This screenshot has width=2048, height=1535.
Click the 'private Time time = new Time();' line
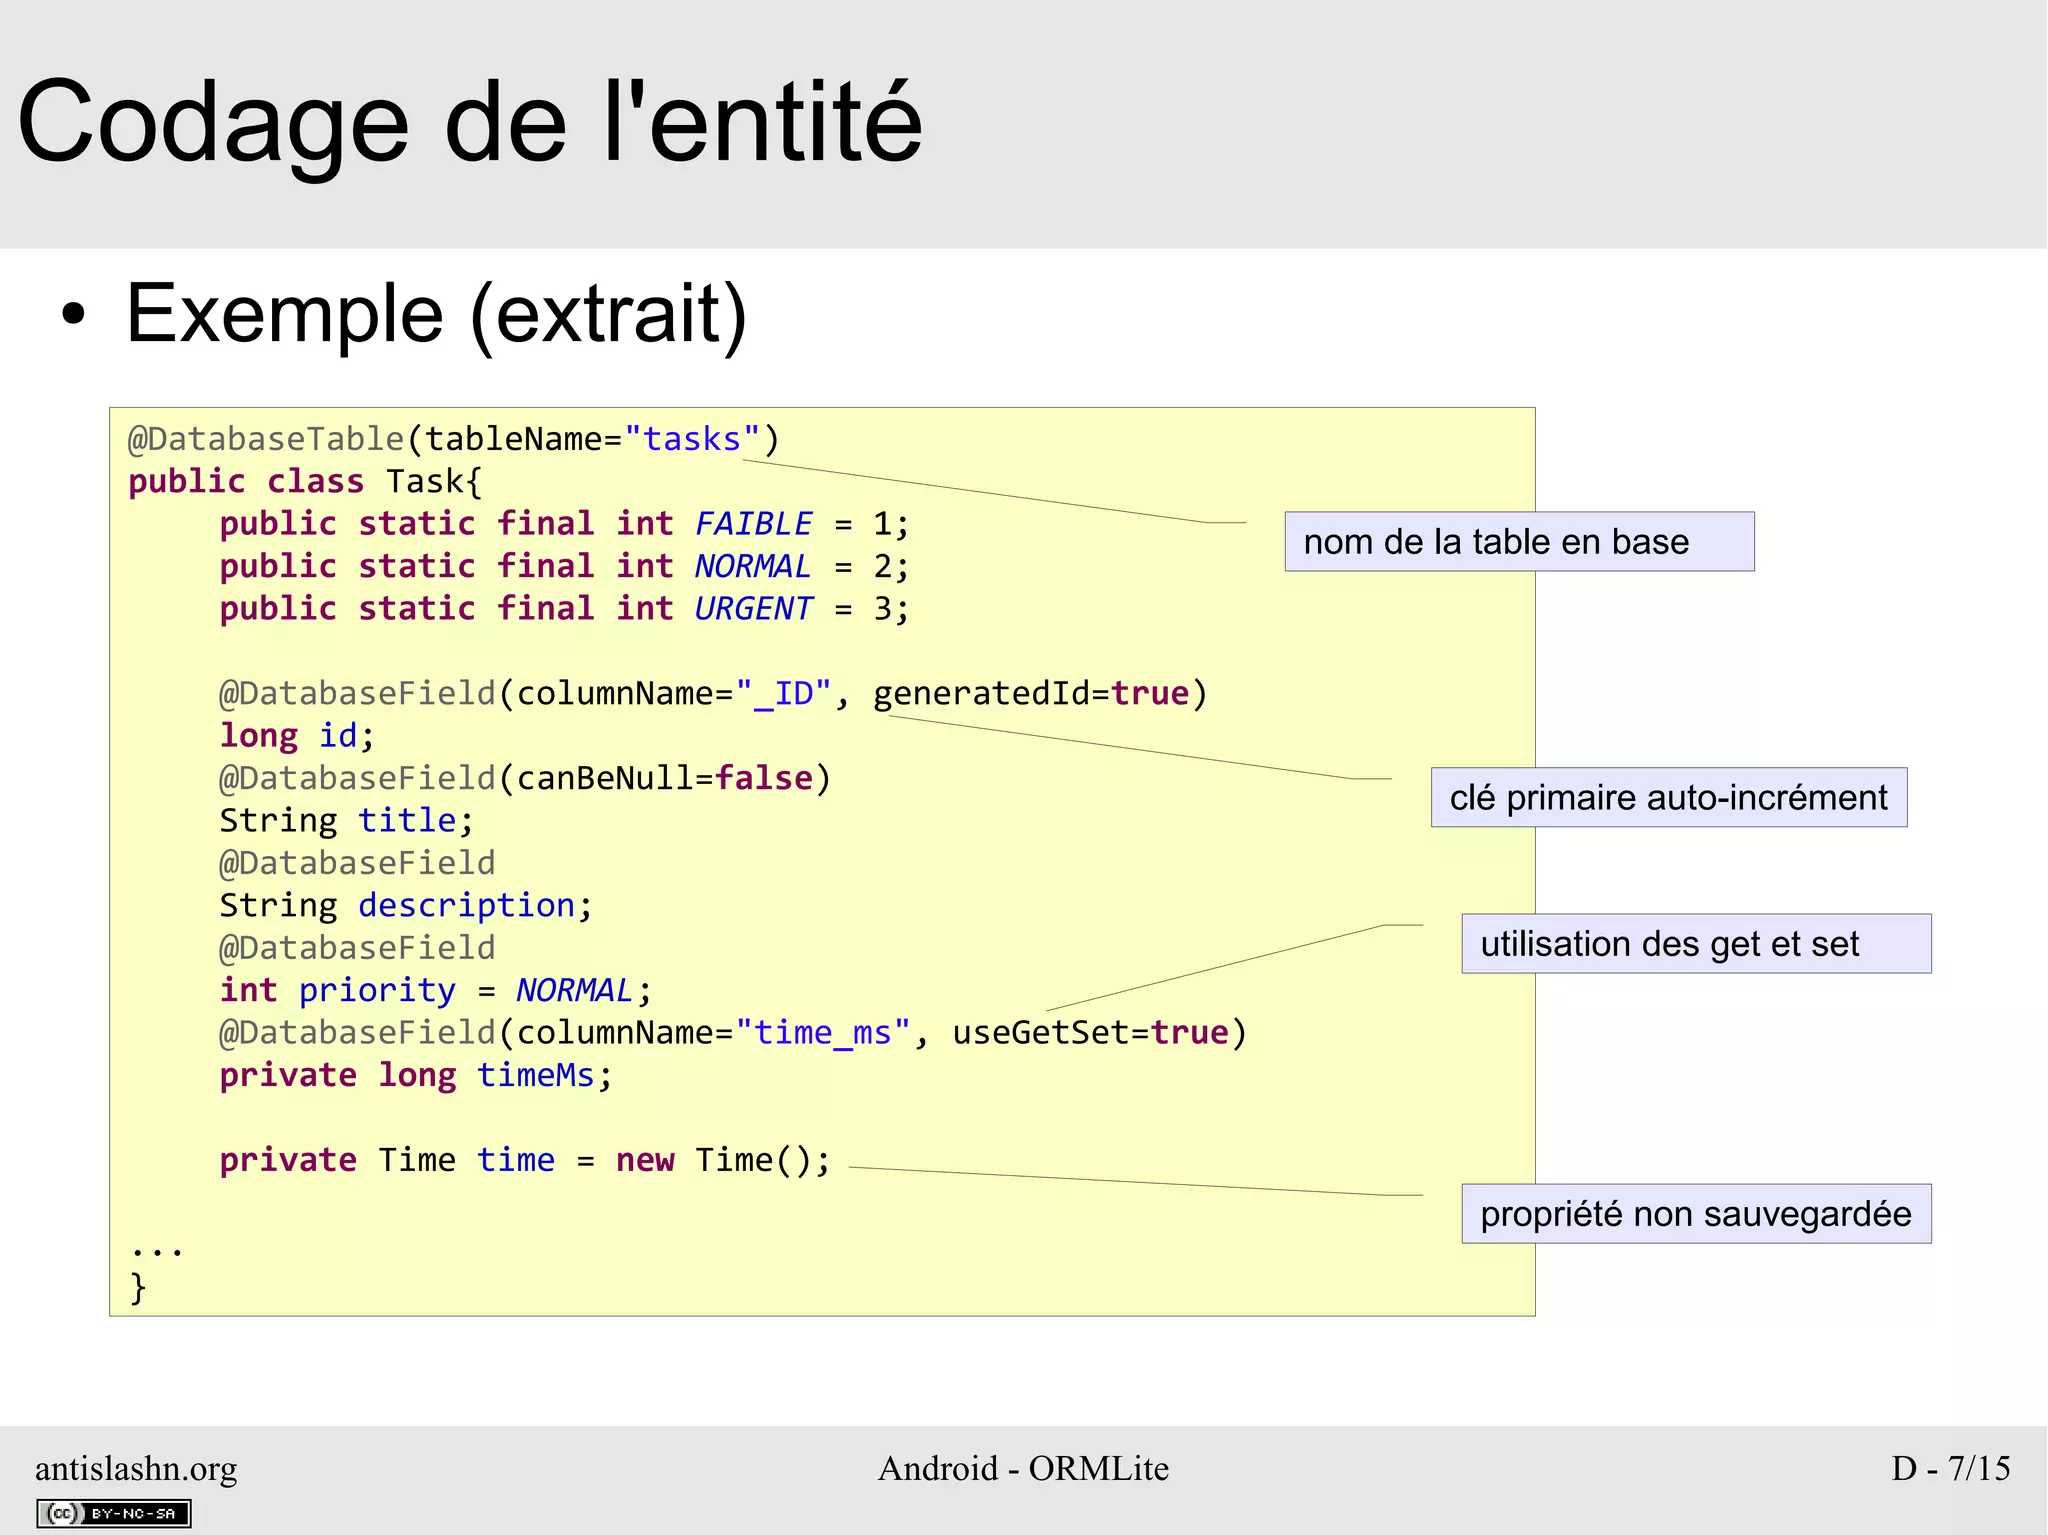[x=525, y=1160]
